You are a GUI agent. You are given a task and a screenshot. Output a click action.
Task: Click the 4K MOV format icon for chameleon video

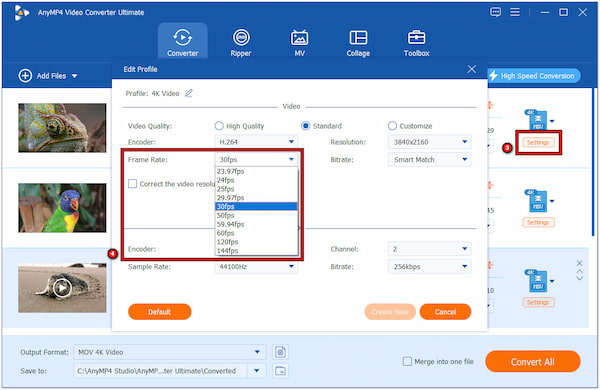coord(536,121)
